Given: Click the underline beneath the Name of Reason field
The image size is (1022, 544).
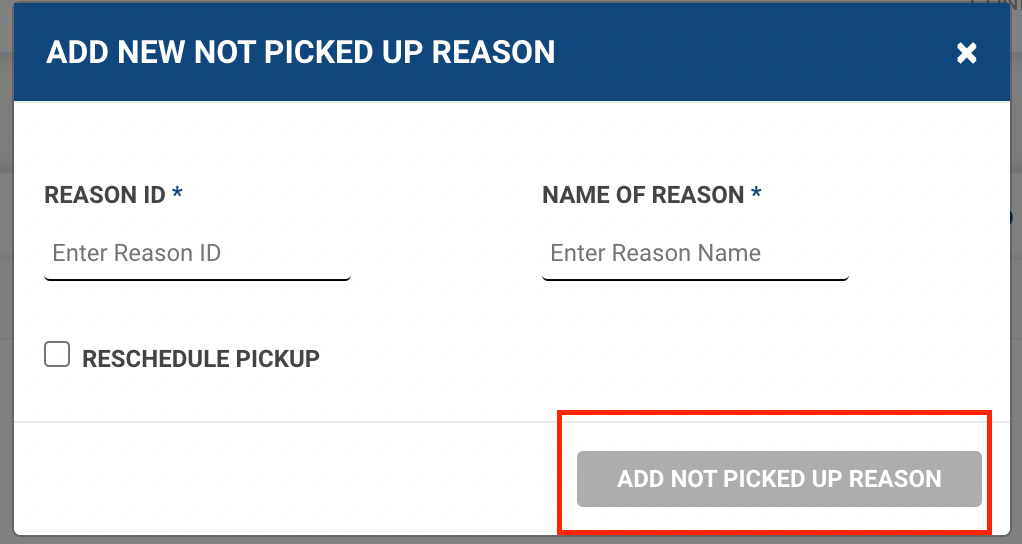Looking at the screenshot, I should tap(695, 278).
